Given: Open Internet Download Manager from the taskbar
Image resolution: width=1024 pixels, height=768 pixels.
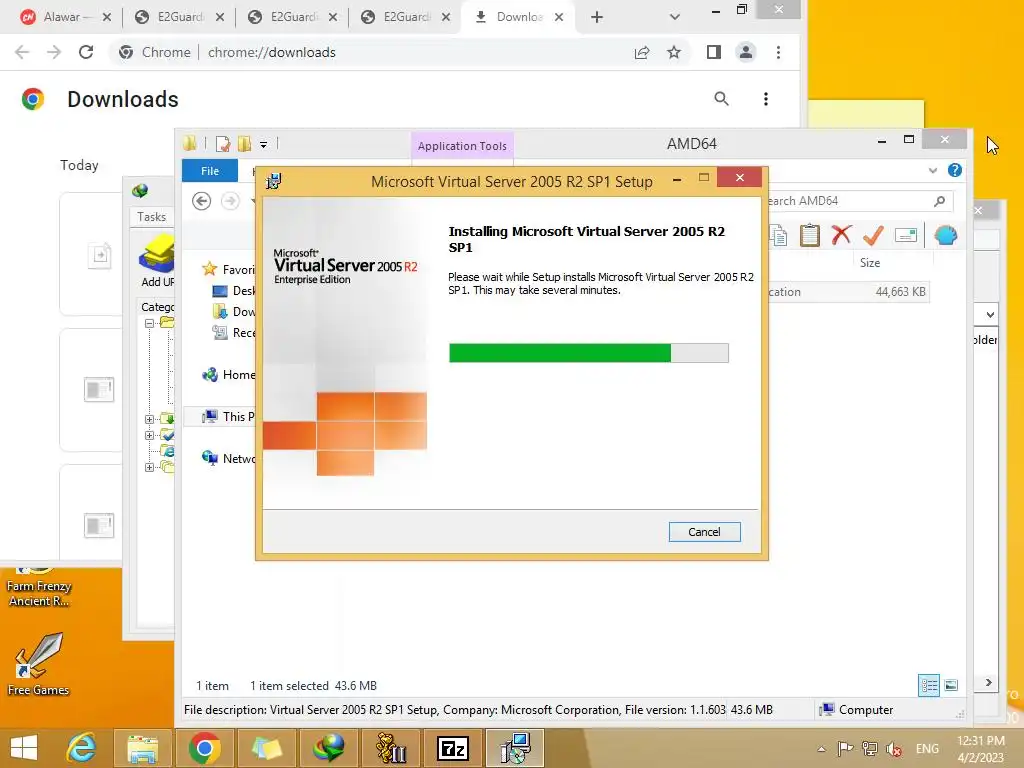Looking at the screenshot, I should pos(328,747).
